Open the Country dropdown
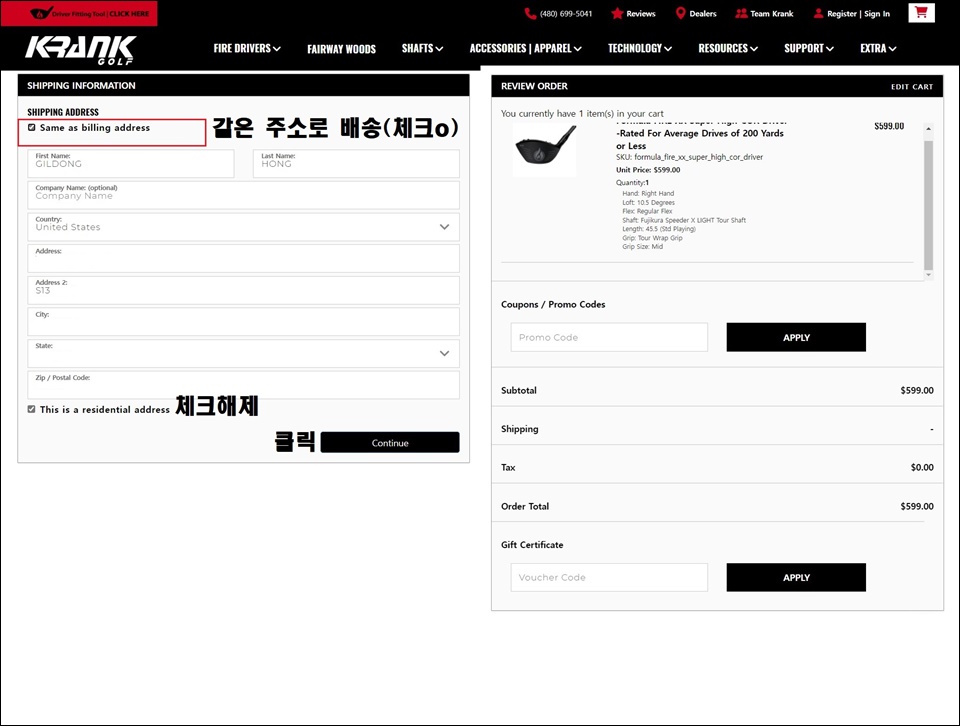This screenshot has height=726, width=960. pos(243,227)
